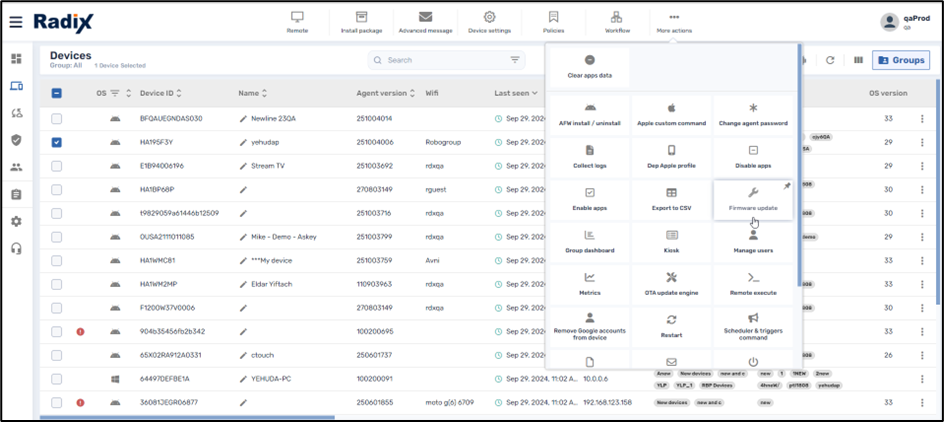Screen dimensions: 944x422
Task: Open the column chooser icon
Action: click(x=859, y=60)
